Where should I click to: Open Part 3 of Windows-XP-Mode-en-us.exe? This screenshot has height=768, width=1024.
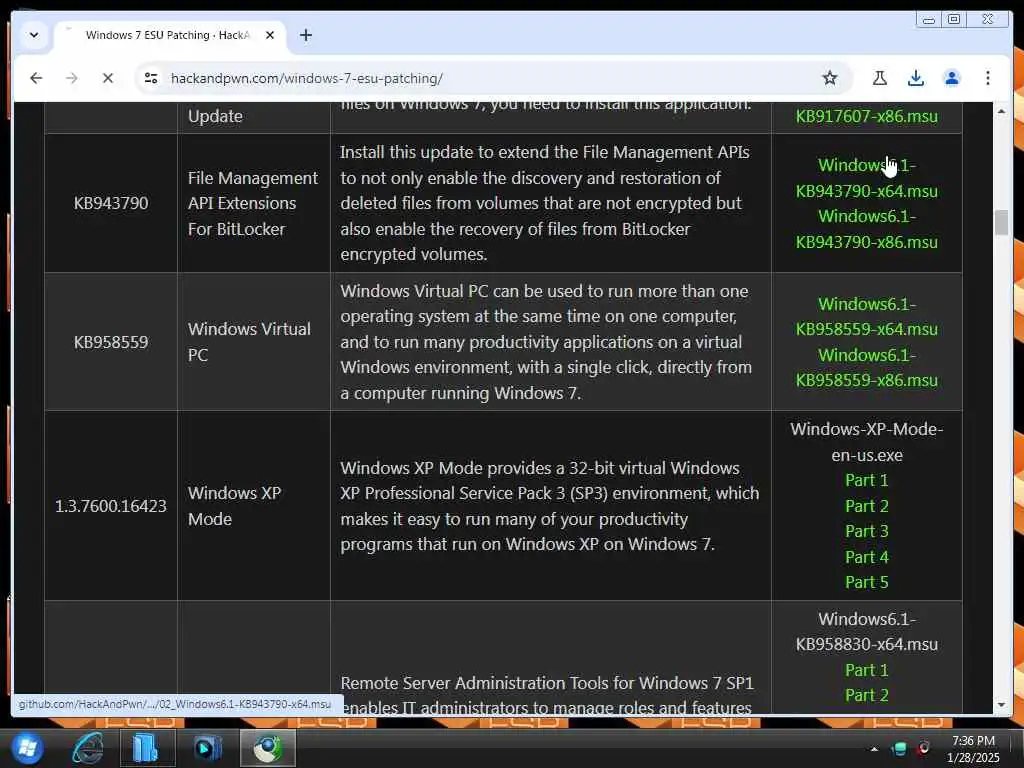[867, 531]
